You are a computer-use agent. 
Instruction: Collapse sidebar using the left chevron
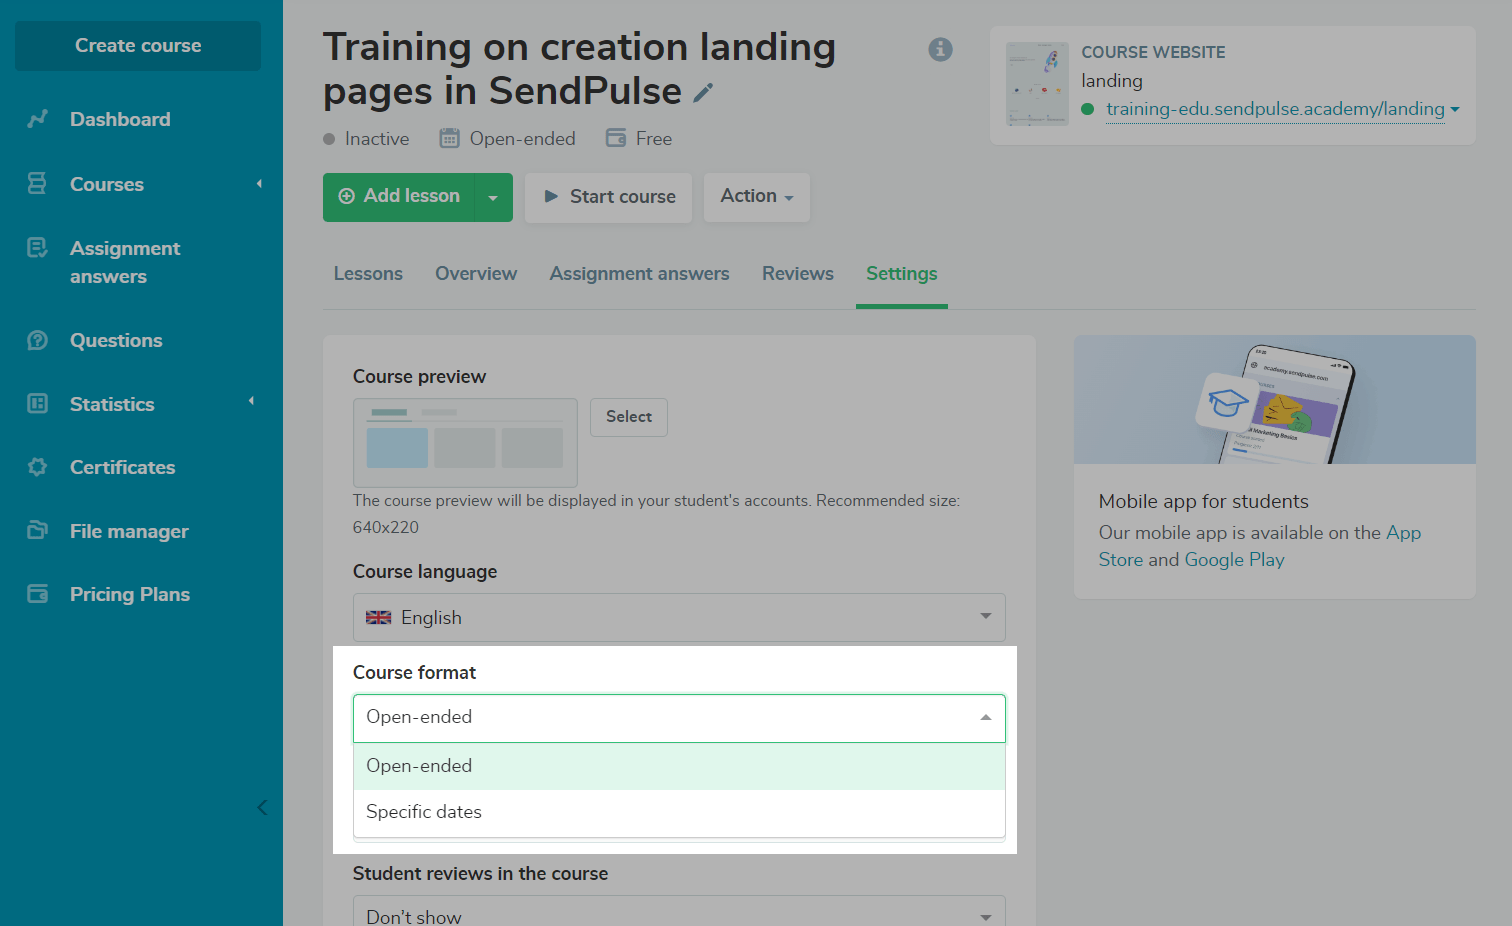262,807
